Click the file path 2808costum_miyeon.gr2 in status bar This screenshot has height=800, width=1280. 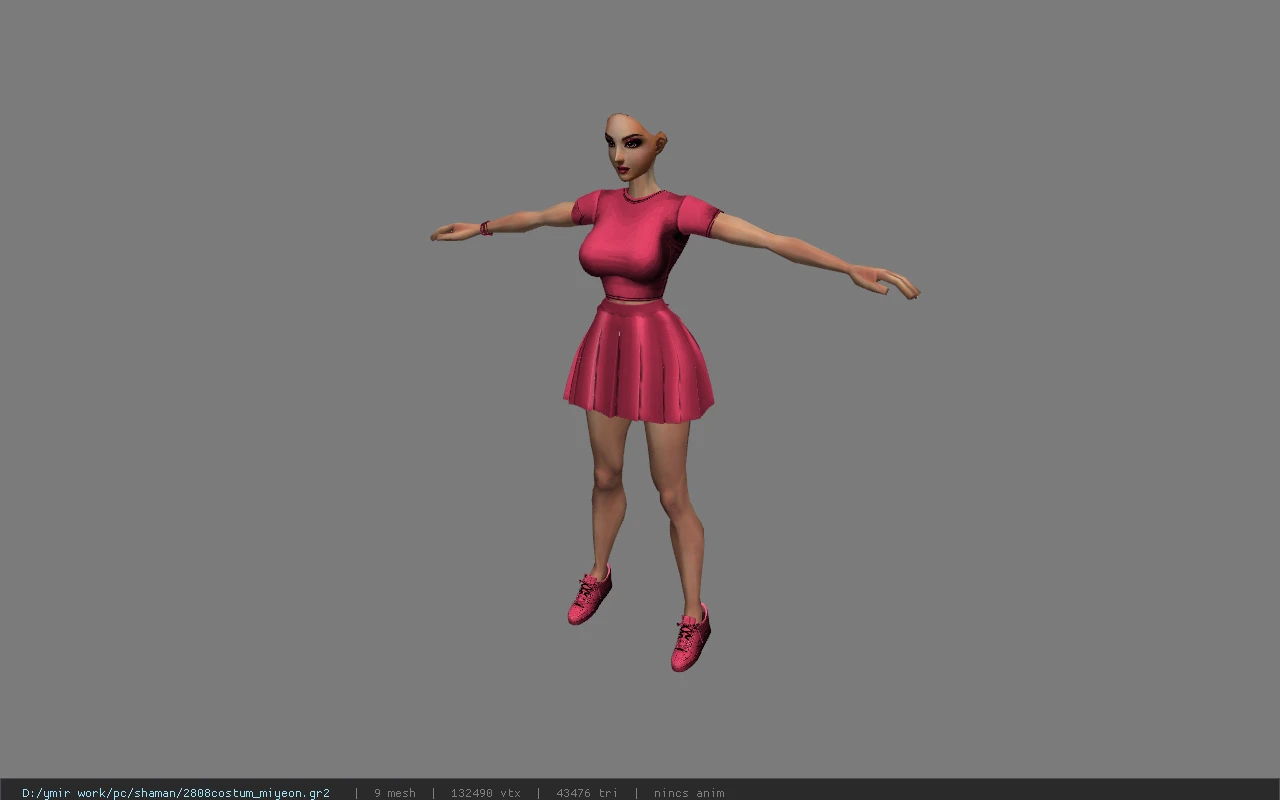pos(176,793)
